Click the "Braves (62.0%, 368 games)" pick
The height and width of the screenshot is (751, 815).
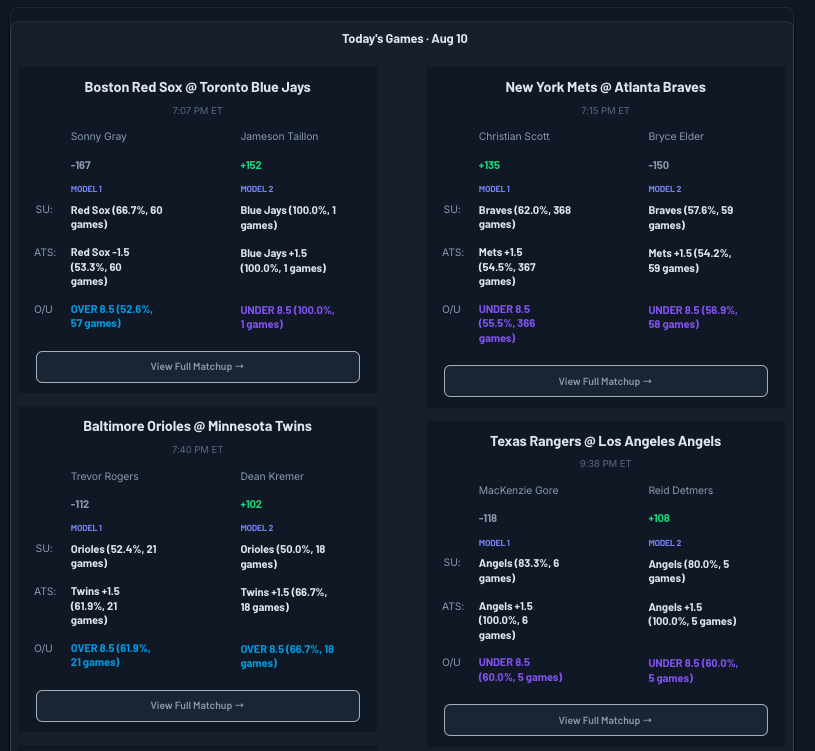click(x=524, y=217)
